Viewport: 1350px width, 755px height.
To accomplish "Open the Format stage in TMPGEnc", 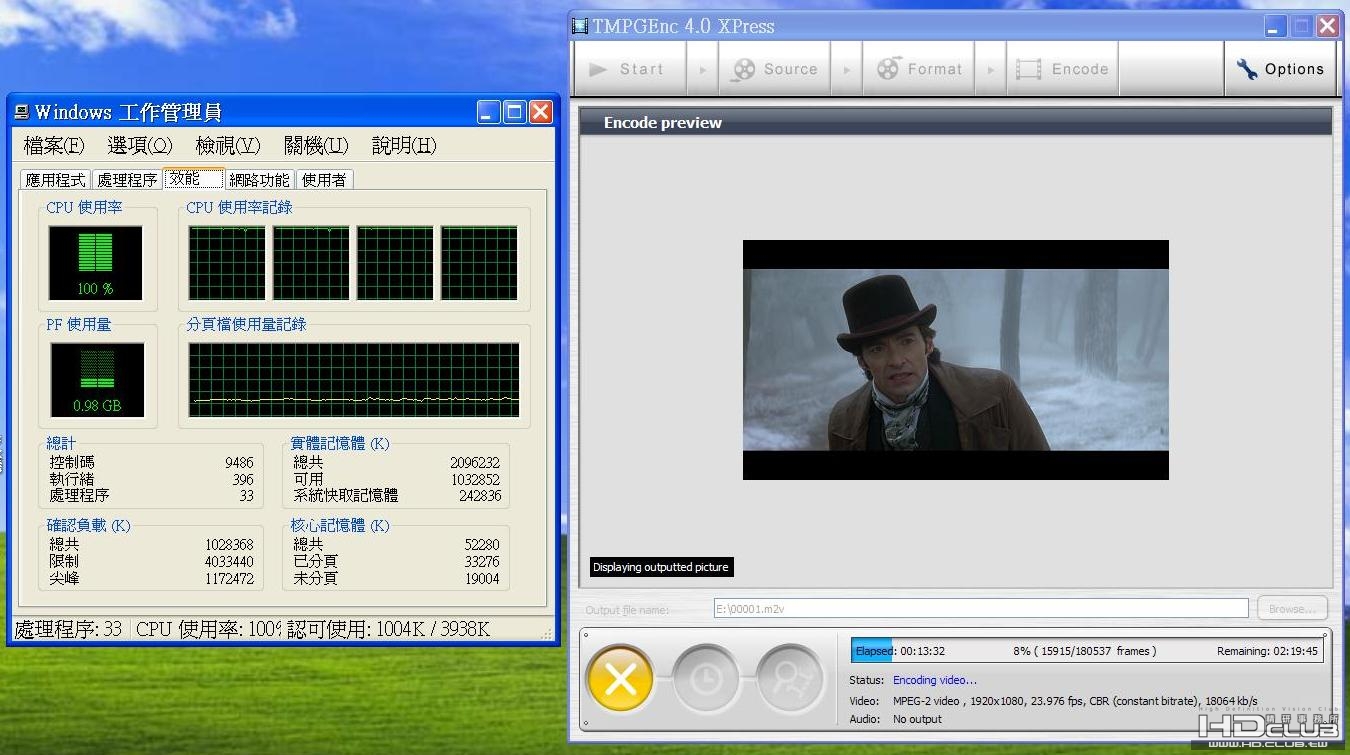I will tap(919, 69).
